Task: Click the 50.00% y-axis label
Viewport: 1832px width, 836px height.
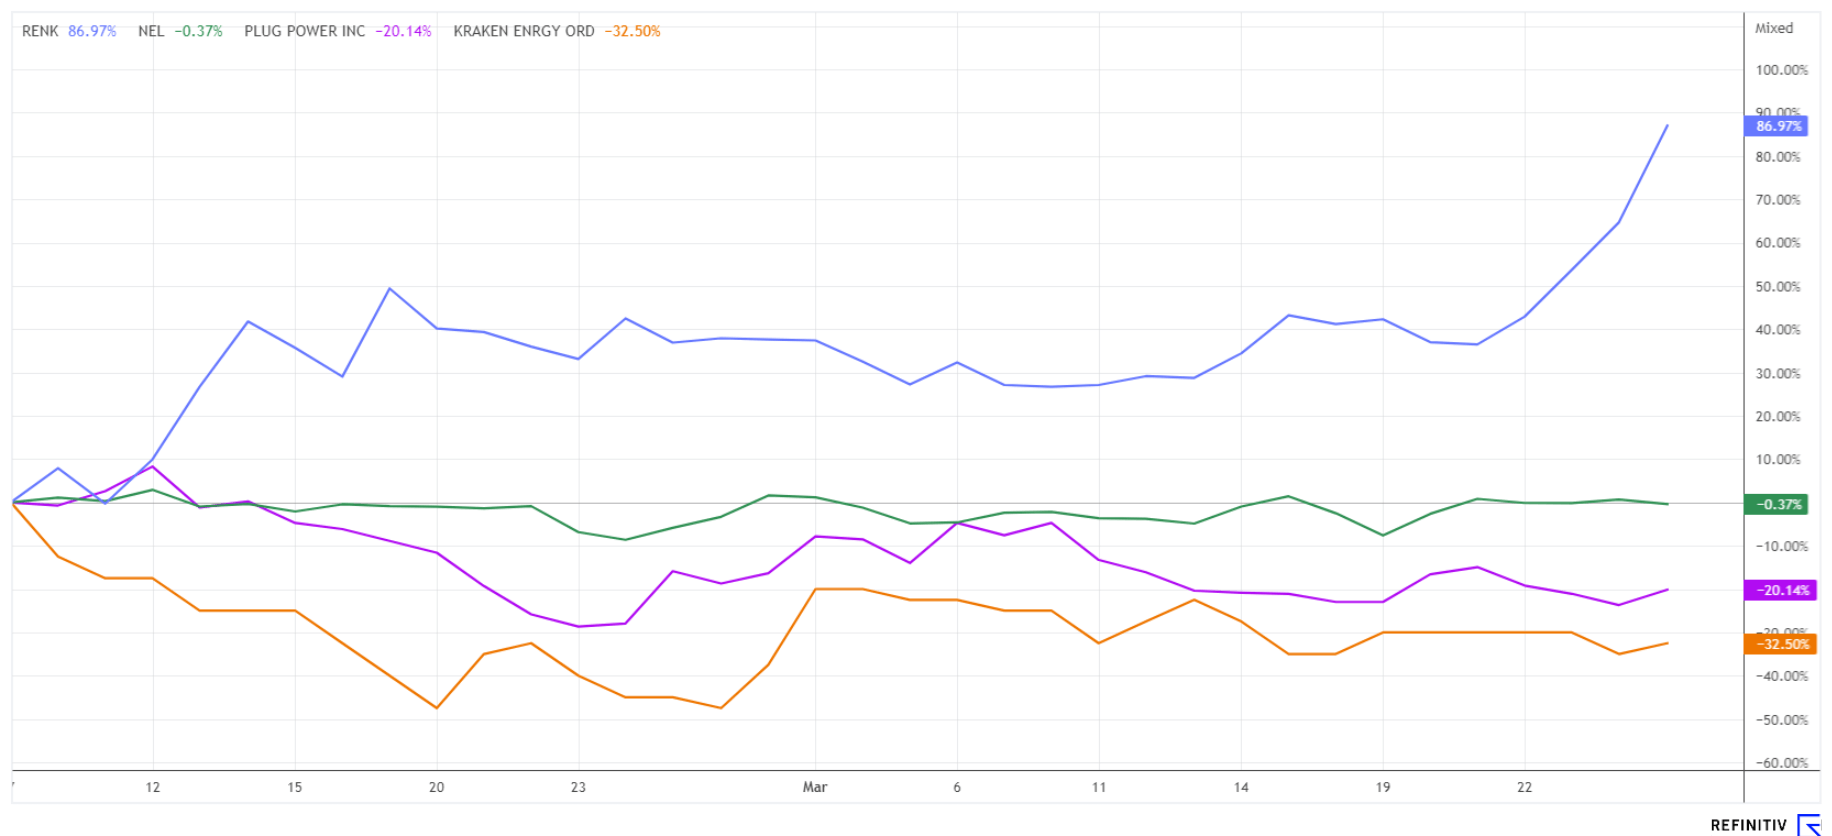Action: (1777, 287)
